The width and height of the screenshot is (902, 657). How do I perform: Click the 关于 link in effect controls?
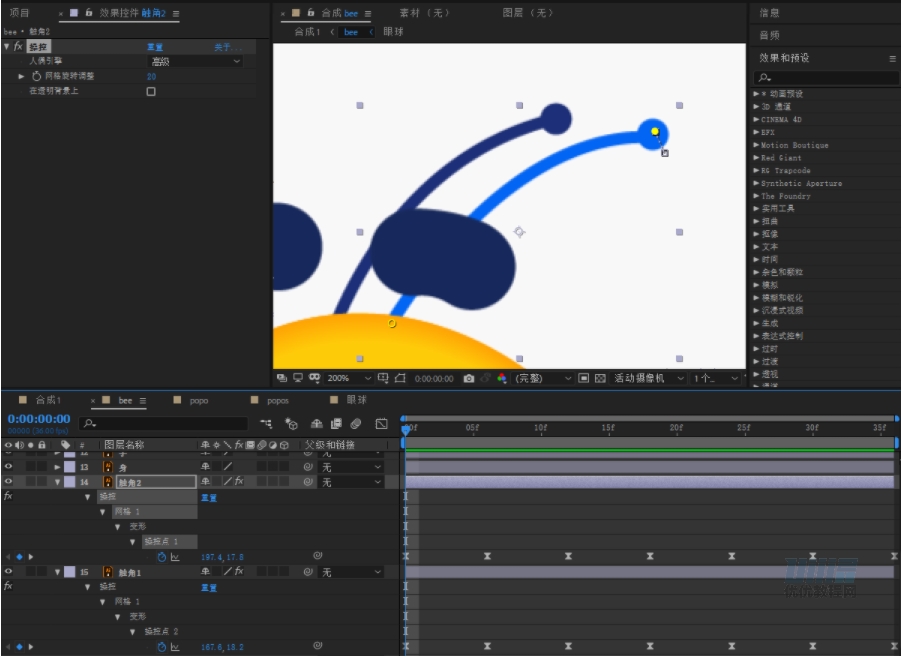pos(228,47)
